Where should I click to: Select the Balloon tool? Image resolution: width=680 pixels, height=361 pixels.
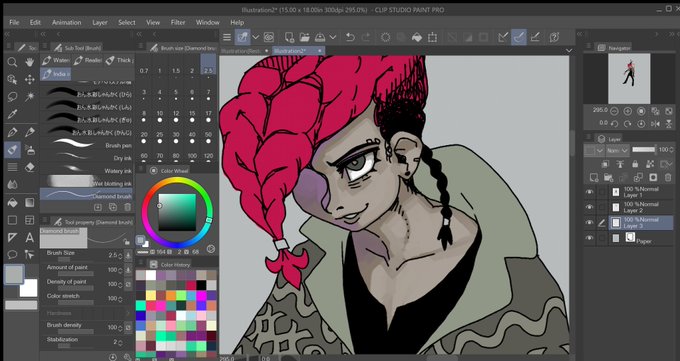(x=12, y=255)
